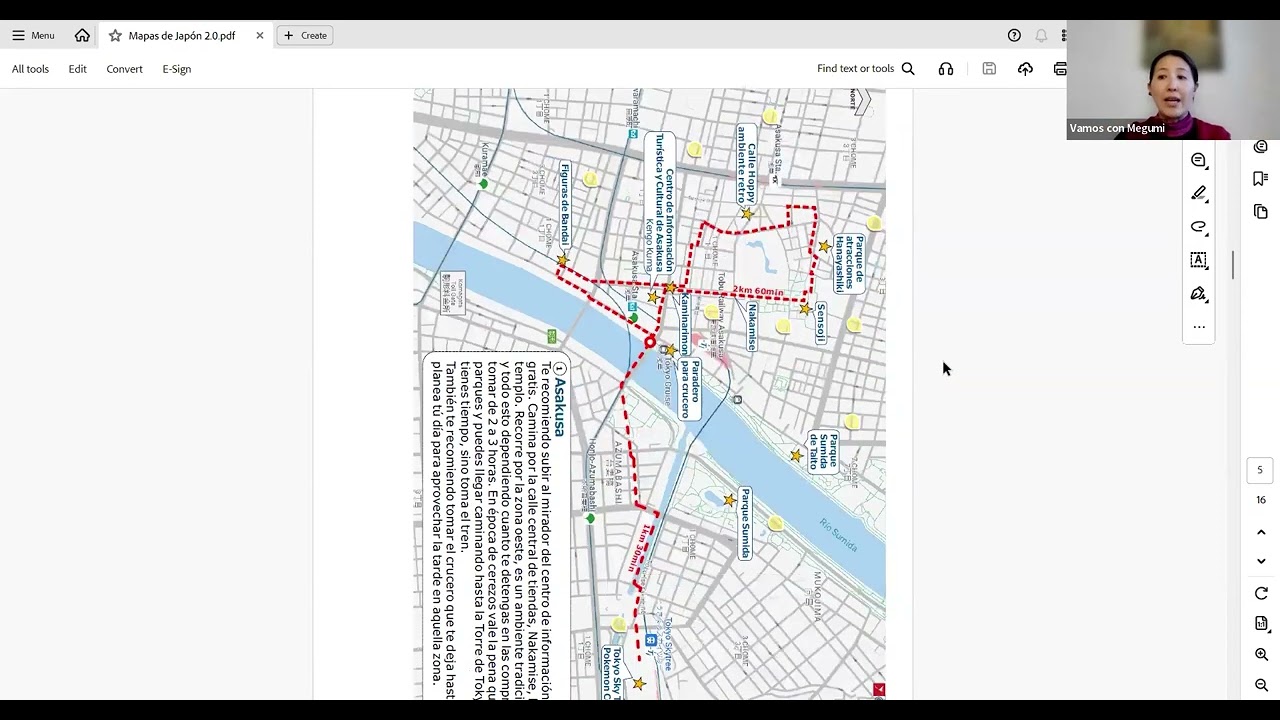Select the Sign/fill fountain pen tool

pyautogui.click(x=1199, y=294)
